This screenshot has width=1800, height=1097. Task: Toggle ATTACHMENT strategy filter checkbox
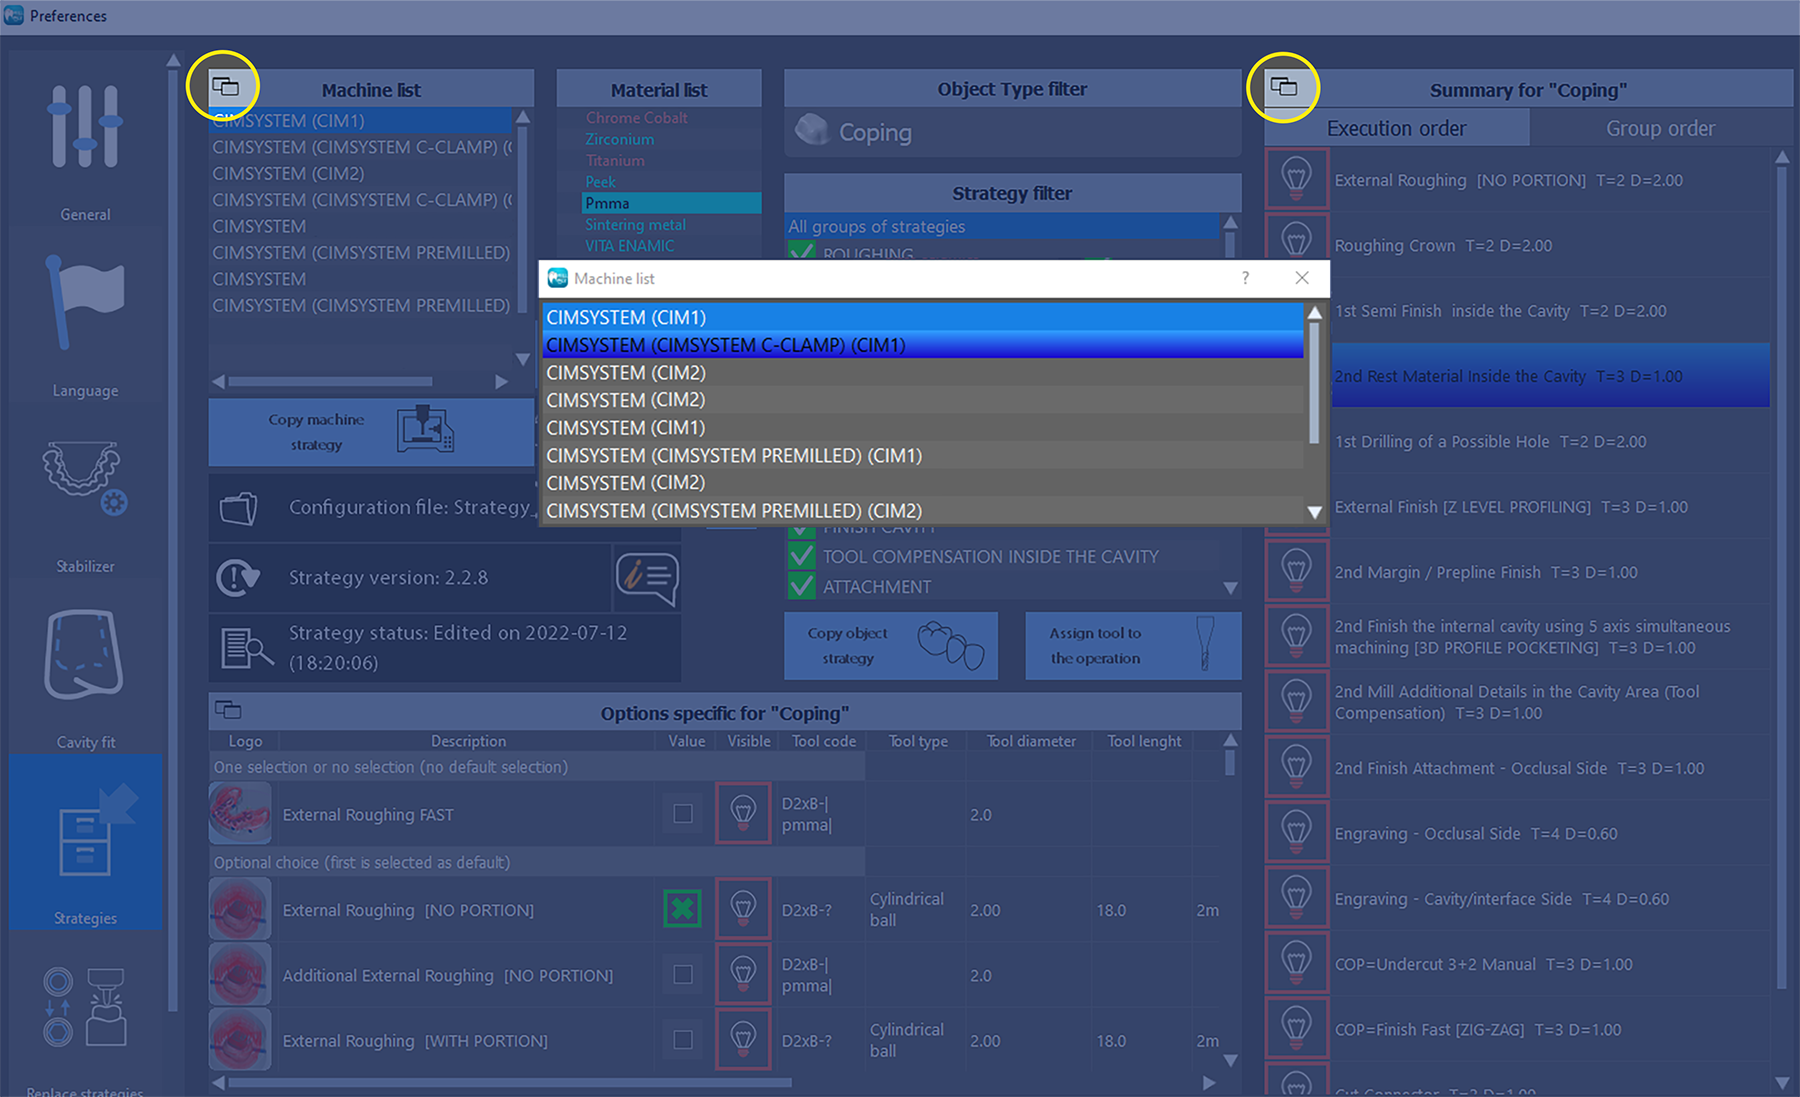click(802, 586)
